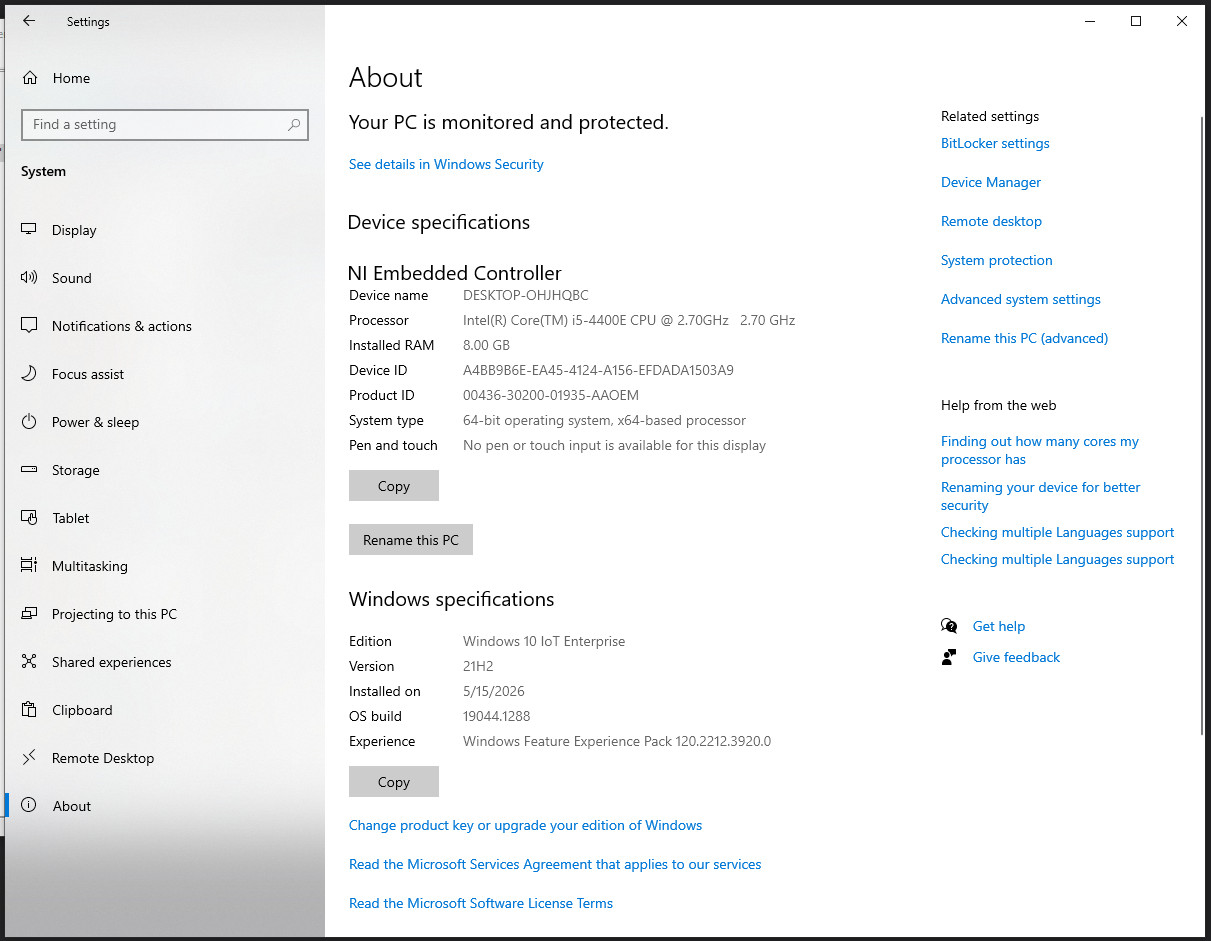
Task: Open the Tablet icon
Action: click(29, 518)
